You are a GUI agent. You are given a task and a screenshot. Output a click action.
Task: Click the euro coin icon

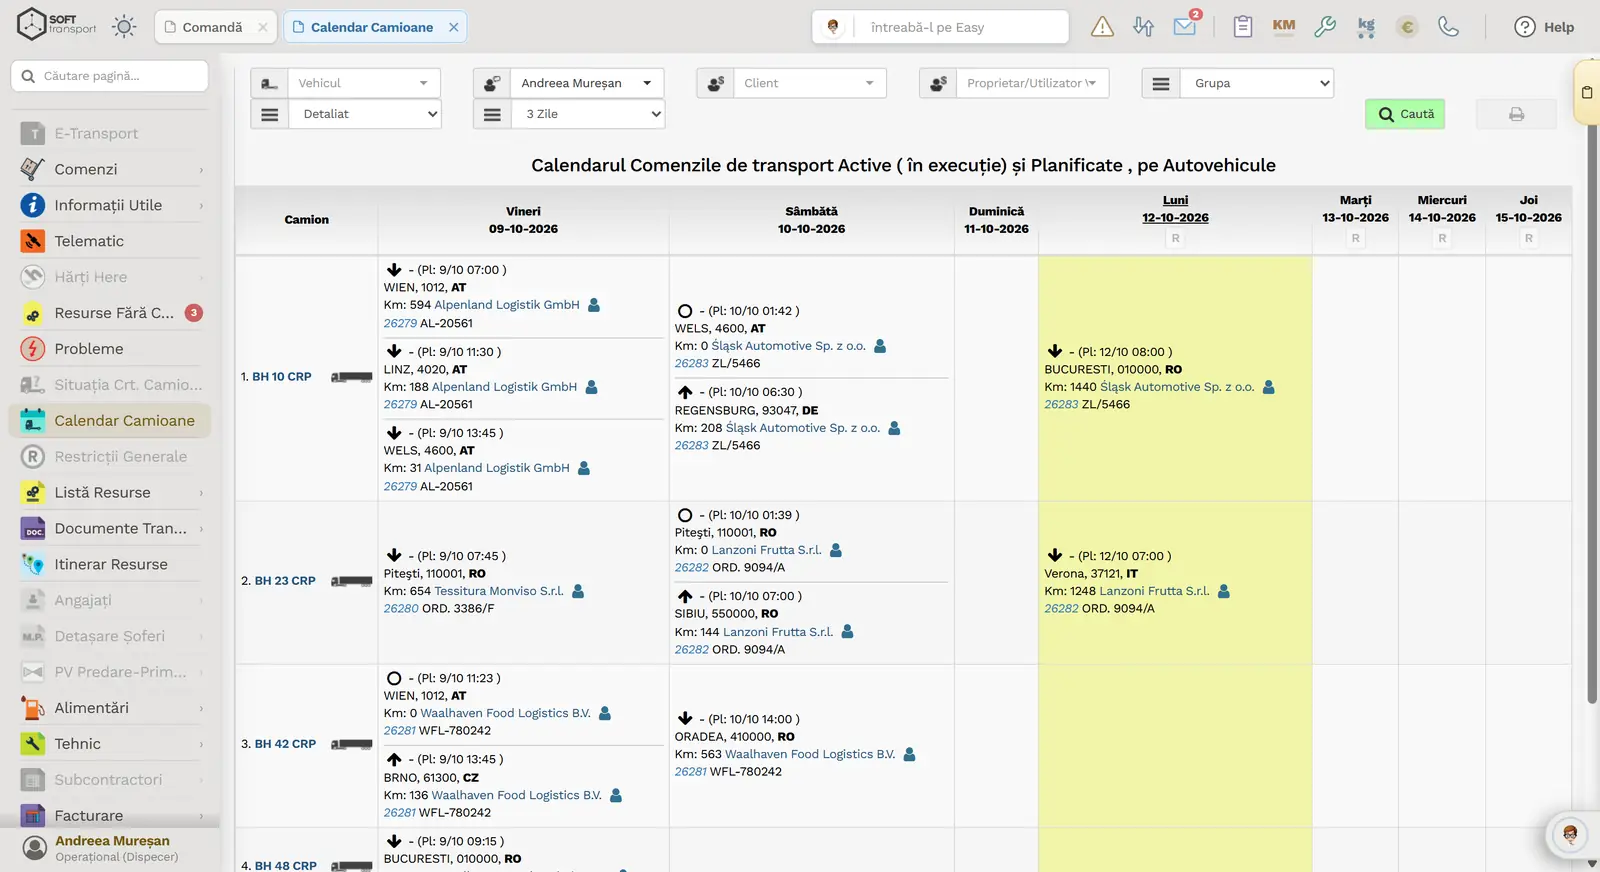(1407, 27)
